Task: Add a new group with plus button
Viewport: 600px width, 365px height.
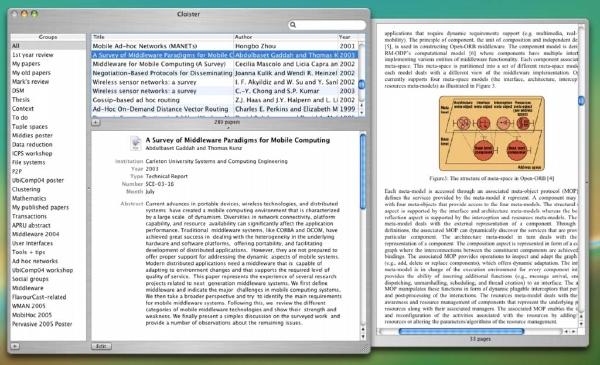Action: point(15,346)
